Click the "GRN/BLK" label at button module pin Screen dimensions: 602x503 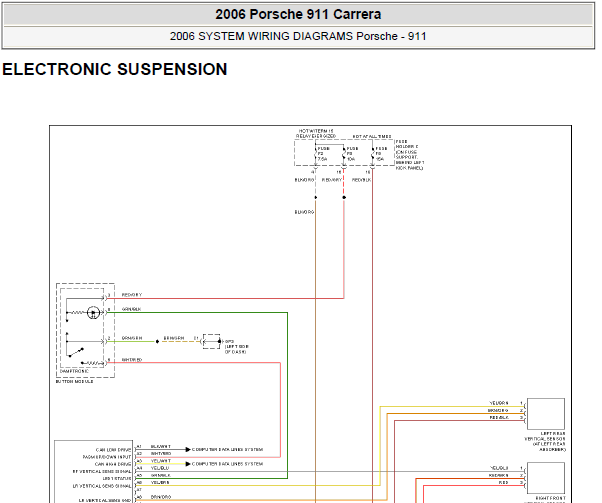[131, 309]
